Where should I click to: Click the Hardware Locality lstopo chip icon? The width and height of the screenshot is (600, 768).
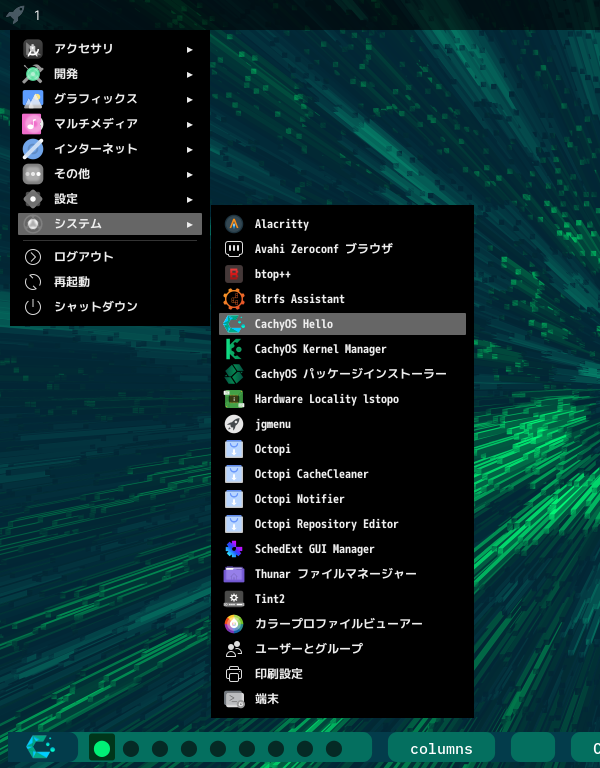coord(234,399)
